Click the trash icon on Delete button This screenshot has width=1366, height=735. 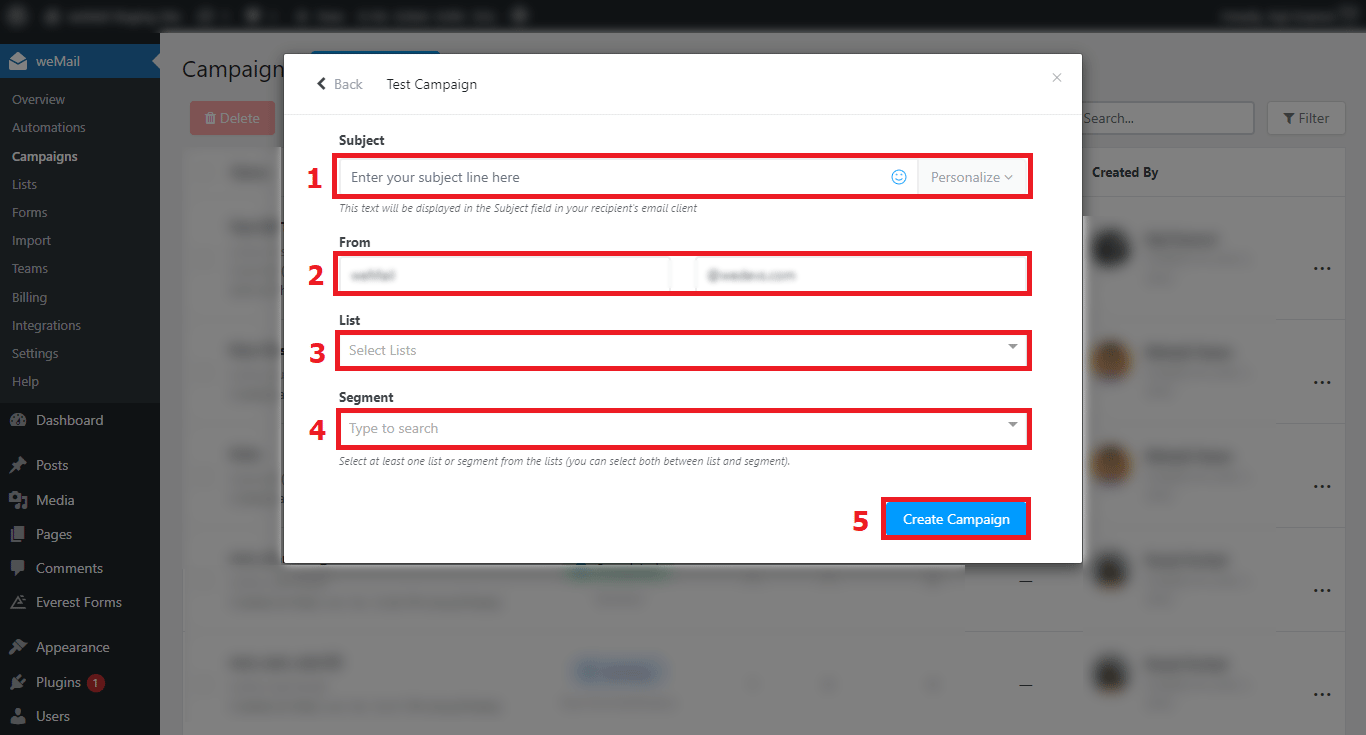tap(211, 117)
